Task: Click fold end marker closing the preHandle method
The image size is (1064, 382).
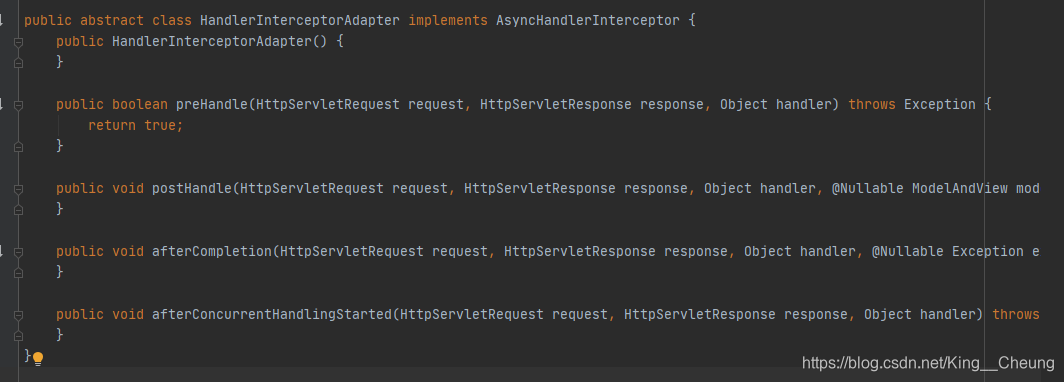Action: pyautogui.click(x=18, y=146)
